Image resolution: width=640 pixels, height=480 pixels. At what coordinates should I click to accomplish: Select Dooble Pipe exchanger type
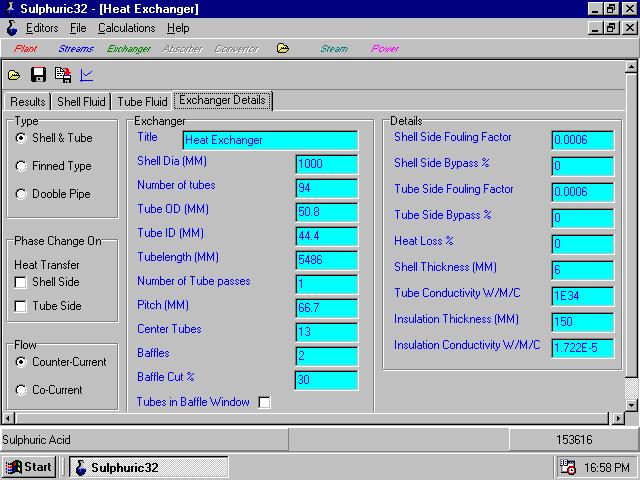click(x=53, y=194)
